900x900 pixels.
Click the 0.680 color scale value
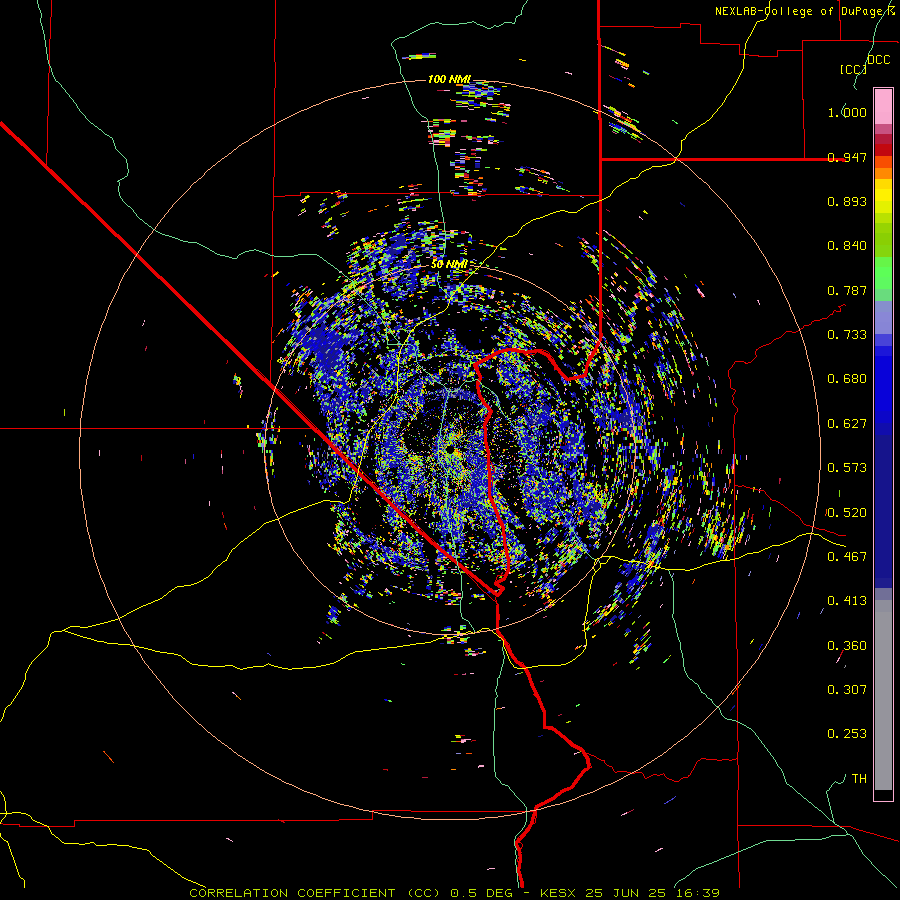coord(847,379)
